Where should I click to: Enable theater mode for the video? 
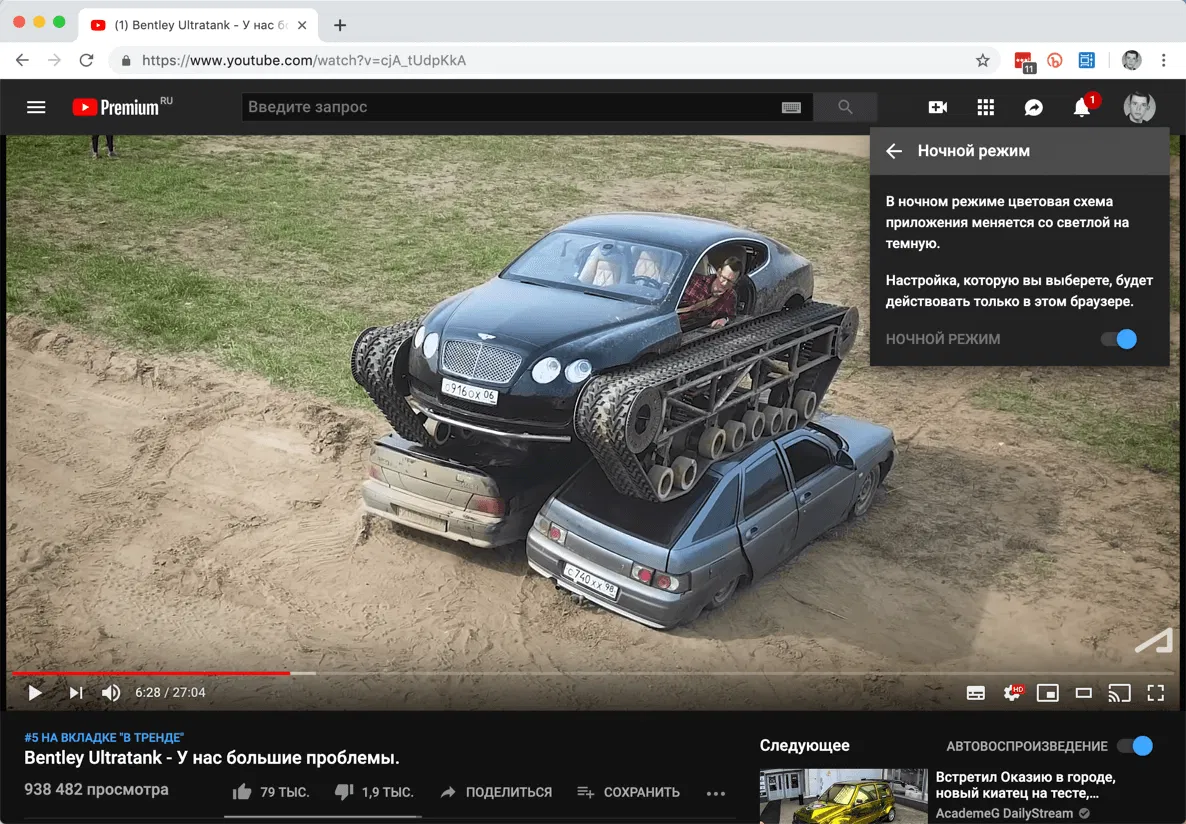(1083, 692)
